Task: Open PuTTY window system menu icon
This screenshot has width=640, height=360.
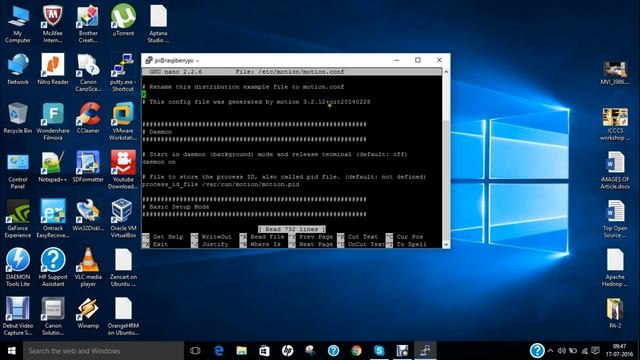Action: 149,60
